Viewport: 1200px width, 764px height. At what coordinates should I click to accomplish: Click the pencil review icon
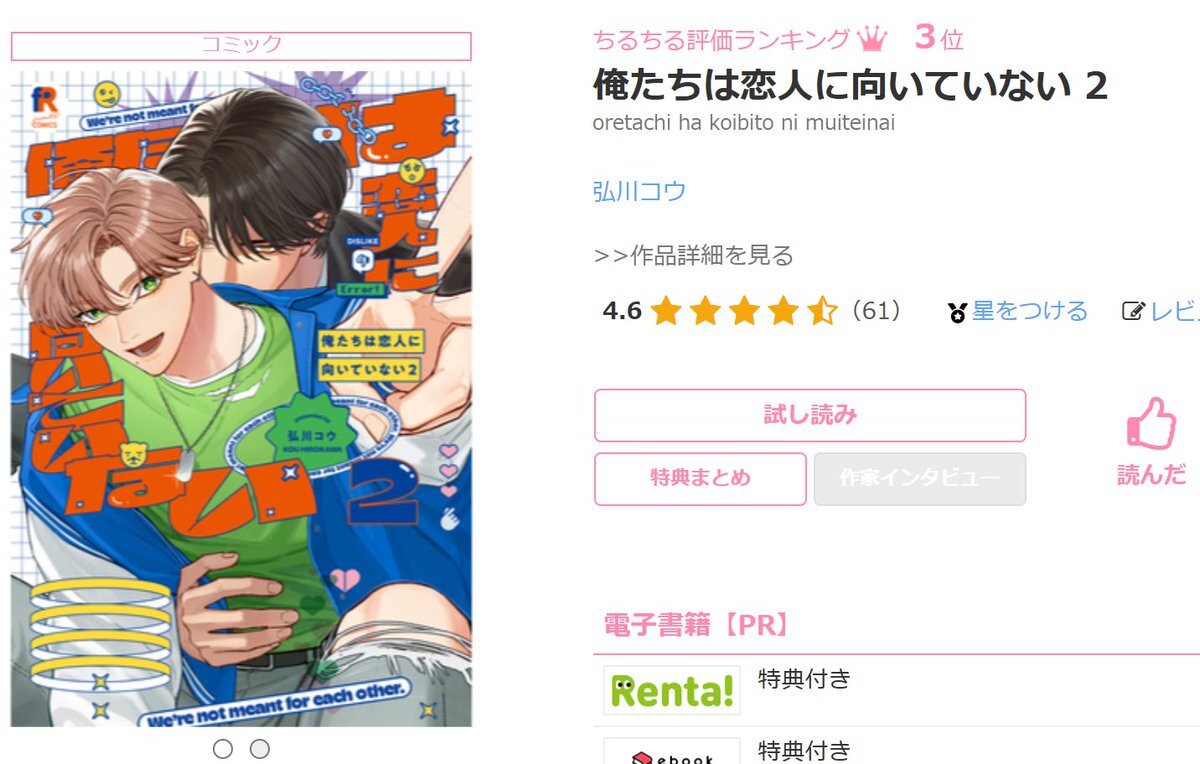(1133, 311)
